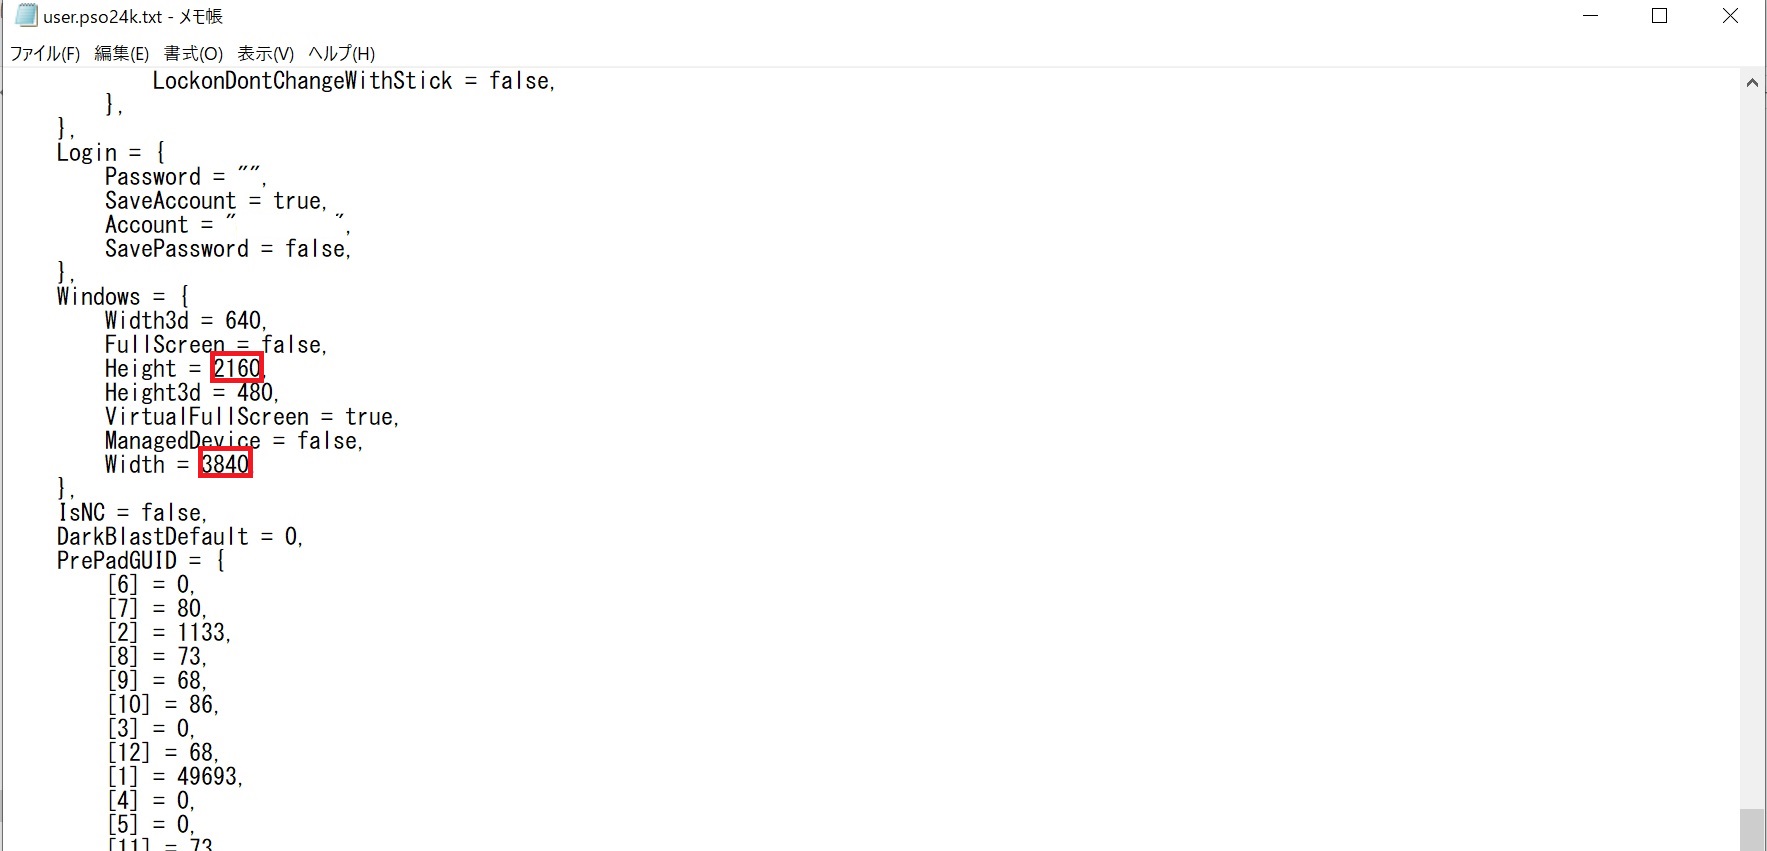Click the vertical scrollbar thumb
1767x851 pixels.
pyautogui.click(x=1752, y=830)
